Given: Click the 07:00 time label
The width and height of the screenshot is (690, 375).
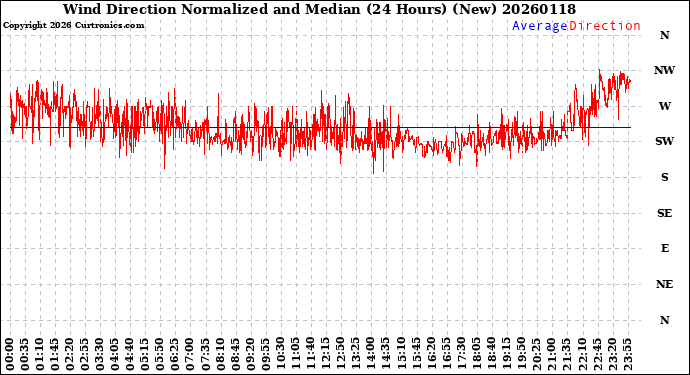Looking at the screenshot, I should click(x=190, y=355).
